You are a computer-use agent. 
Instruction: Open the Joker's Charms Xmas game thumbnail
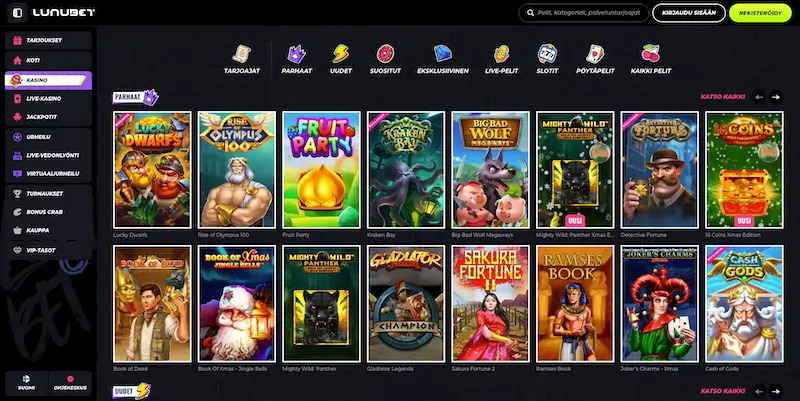(x=660, y=304)
